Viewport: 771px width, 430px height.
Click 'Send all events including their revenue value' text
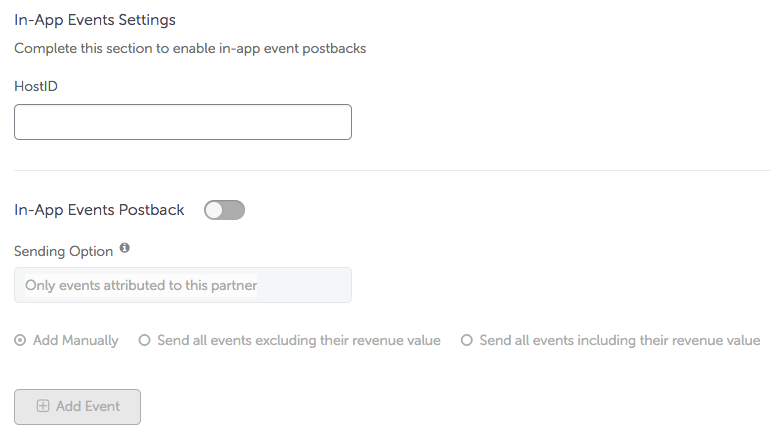[x=620, y=341]
